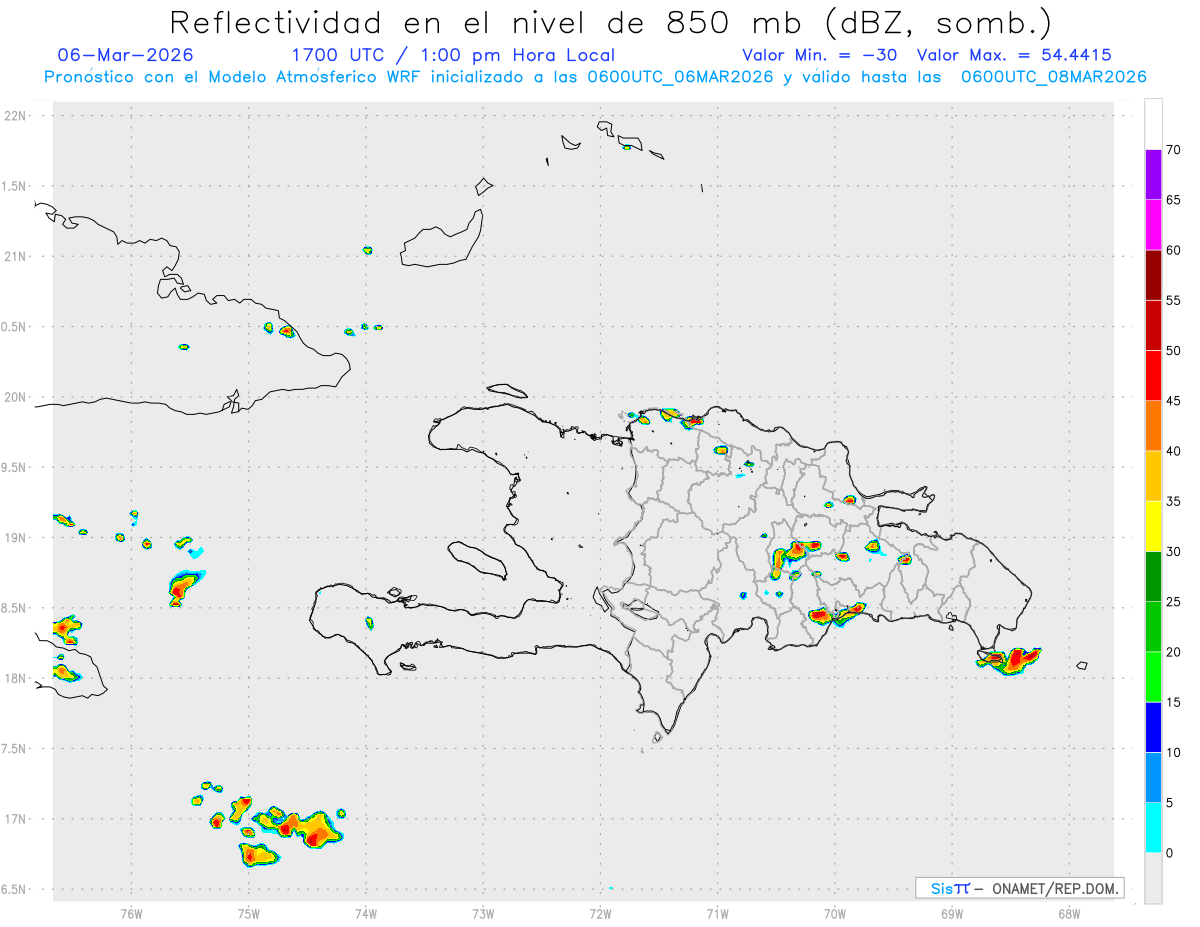
Task: Click the '75W' longitude label
Action: pos(249,914)
